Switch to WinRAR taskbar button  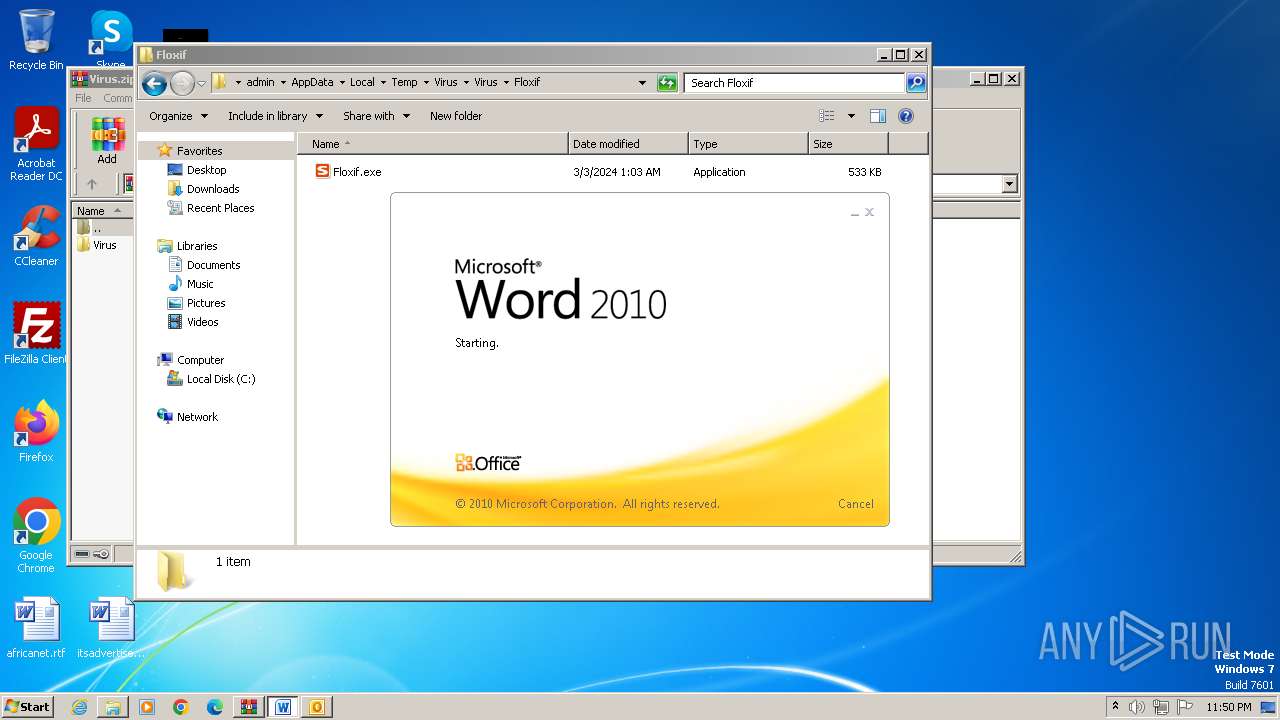(x=249, y=707)
